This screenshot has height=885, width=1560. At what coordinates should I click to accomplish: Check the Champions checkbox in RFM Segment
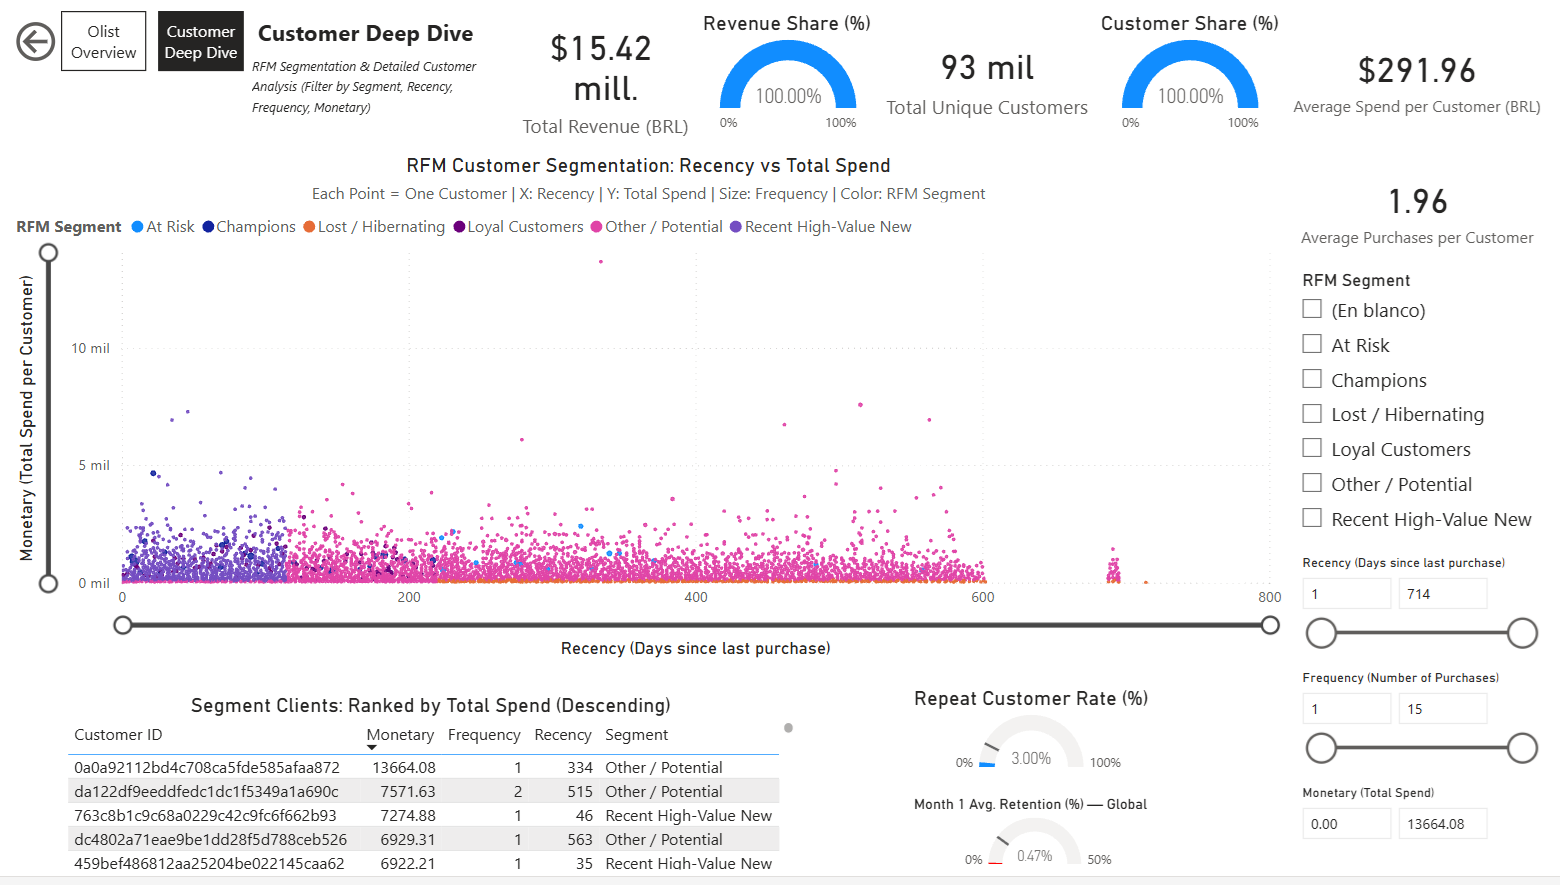1312,378
